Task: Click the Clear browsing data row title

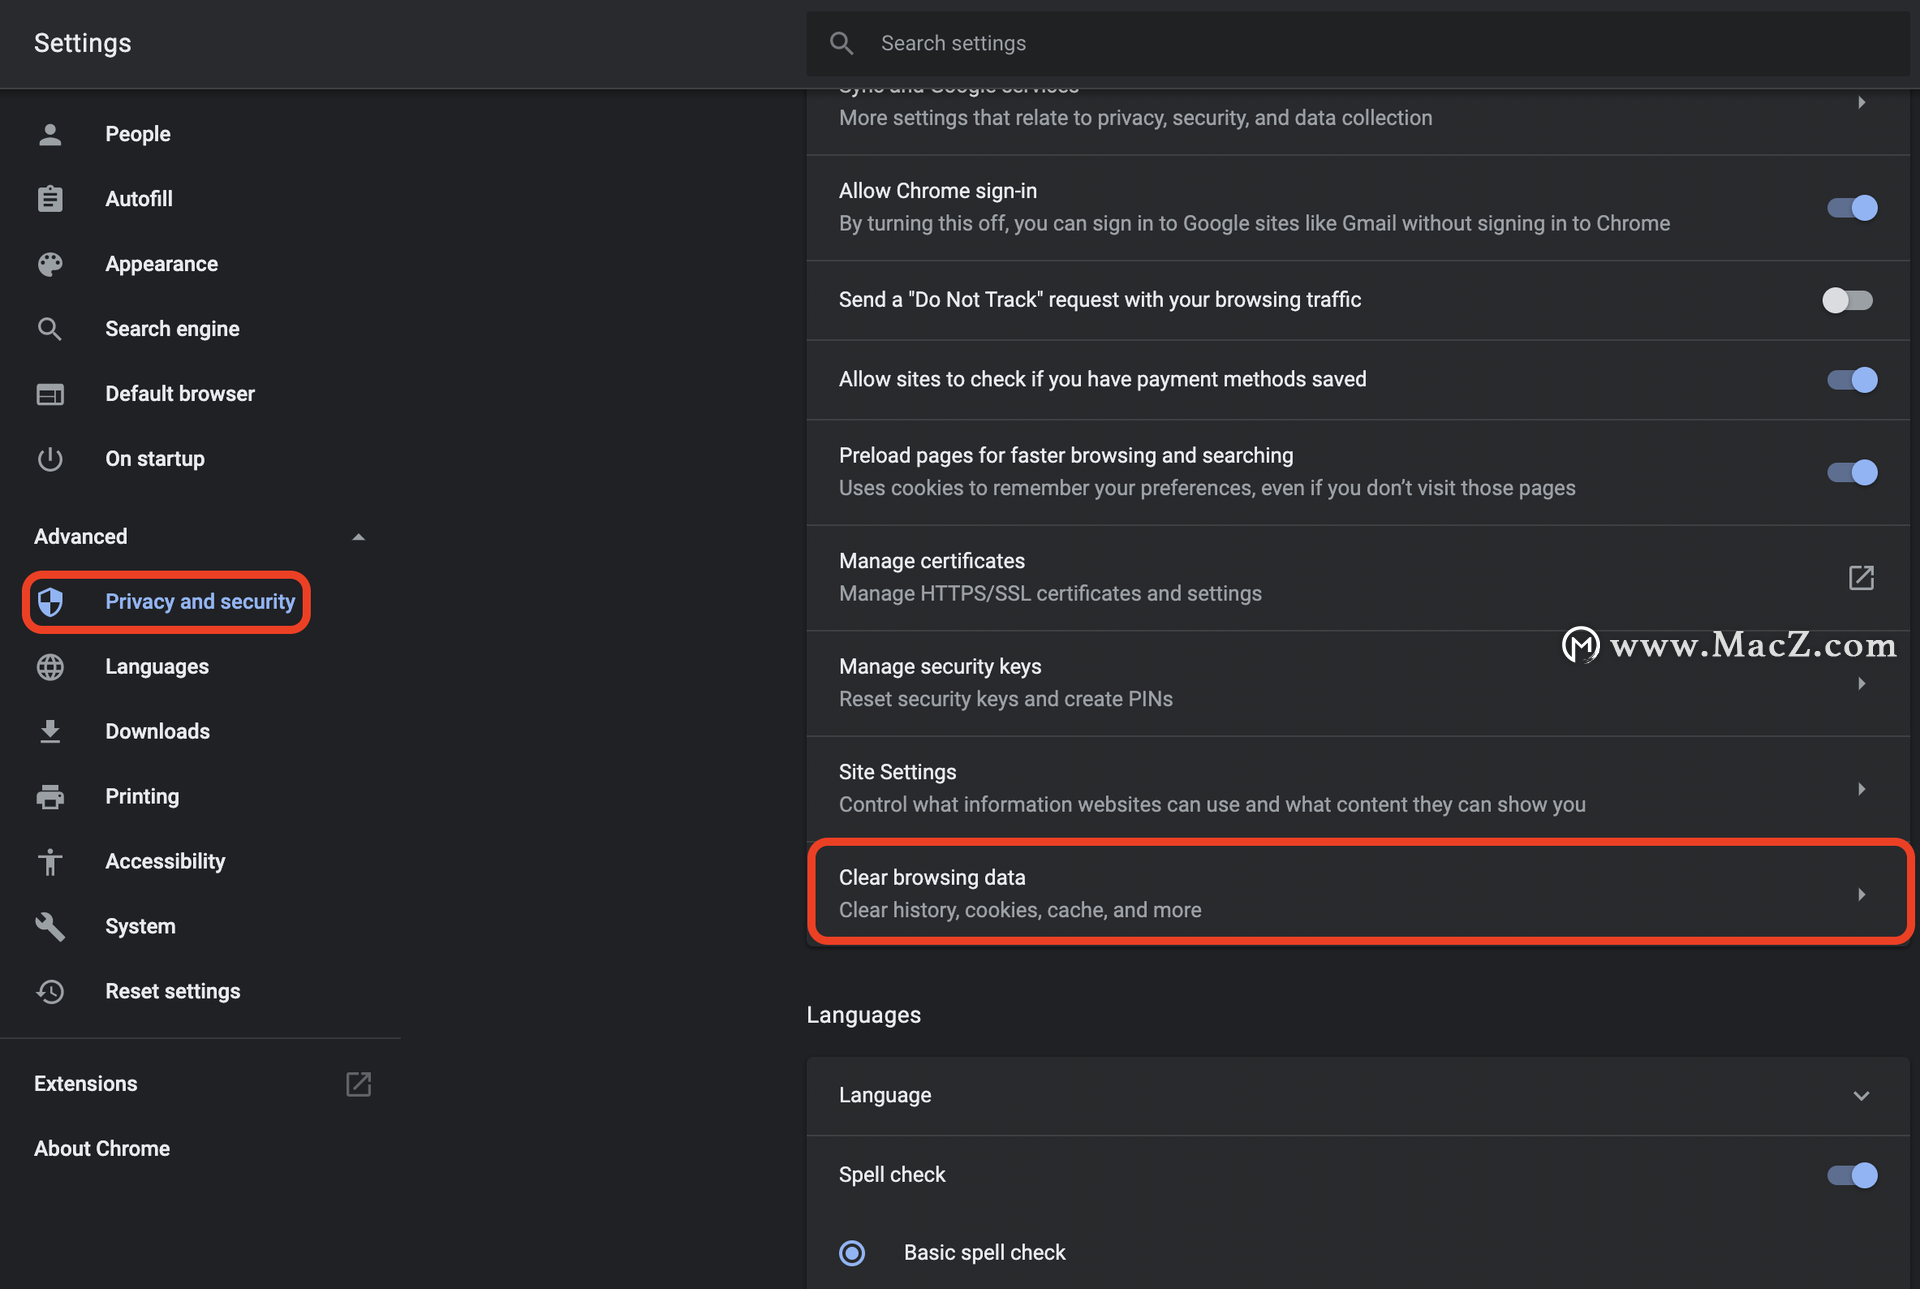Action: coord(932,878)
